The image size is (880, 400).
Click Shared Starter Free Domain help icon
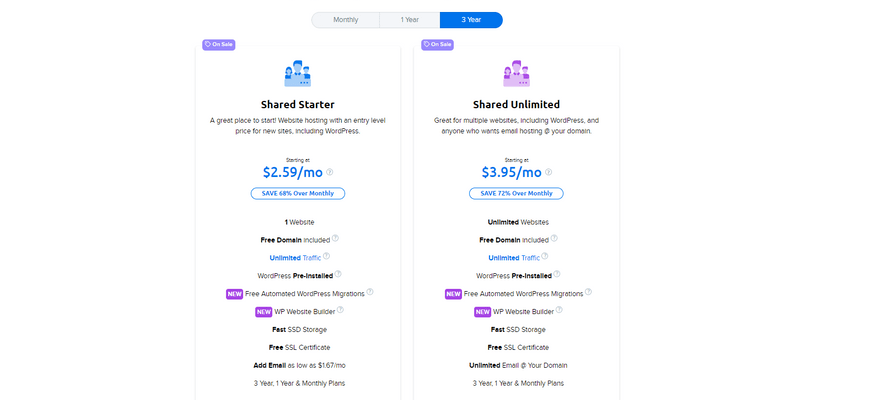(335, 238)
